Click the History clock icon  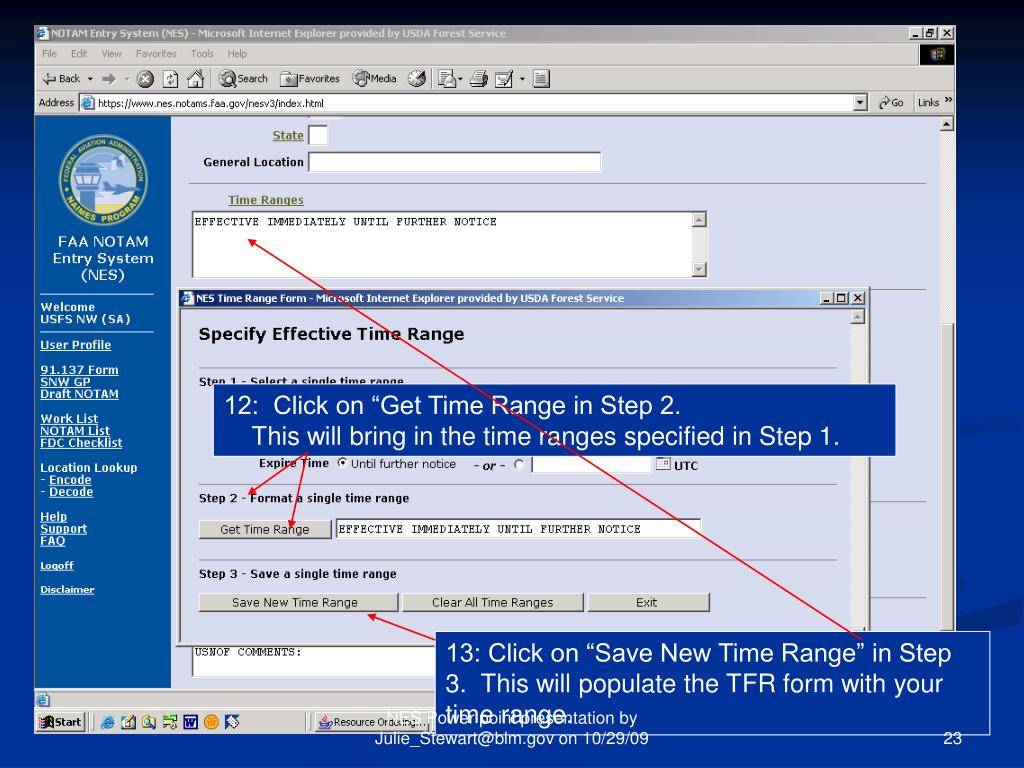pyautogui.click(x=417, y=79)
